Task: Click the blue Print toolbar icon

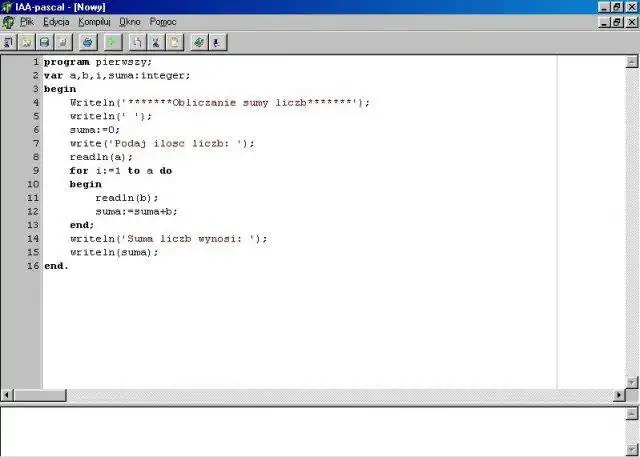Action: pyautogui.click(x=88, y=42)
